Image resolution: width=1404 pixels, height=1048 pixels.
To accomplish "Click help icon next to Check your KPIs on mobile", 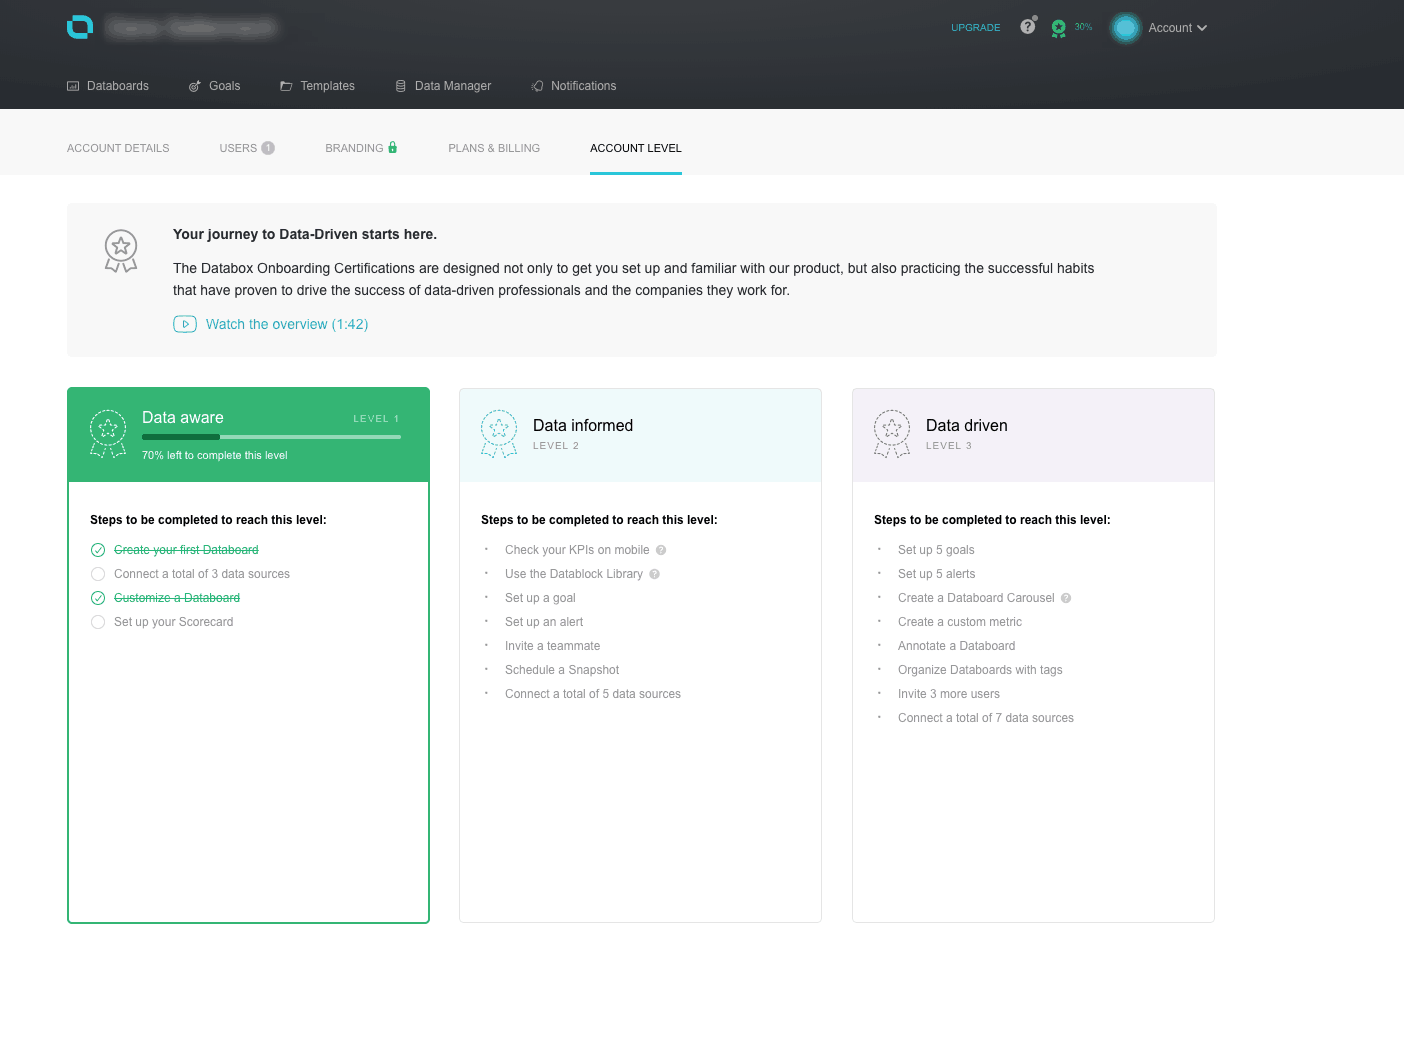I will [661, 550].
